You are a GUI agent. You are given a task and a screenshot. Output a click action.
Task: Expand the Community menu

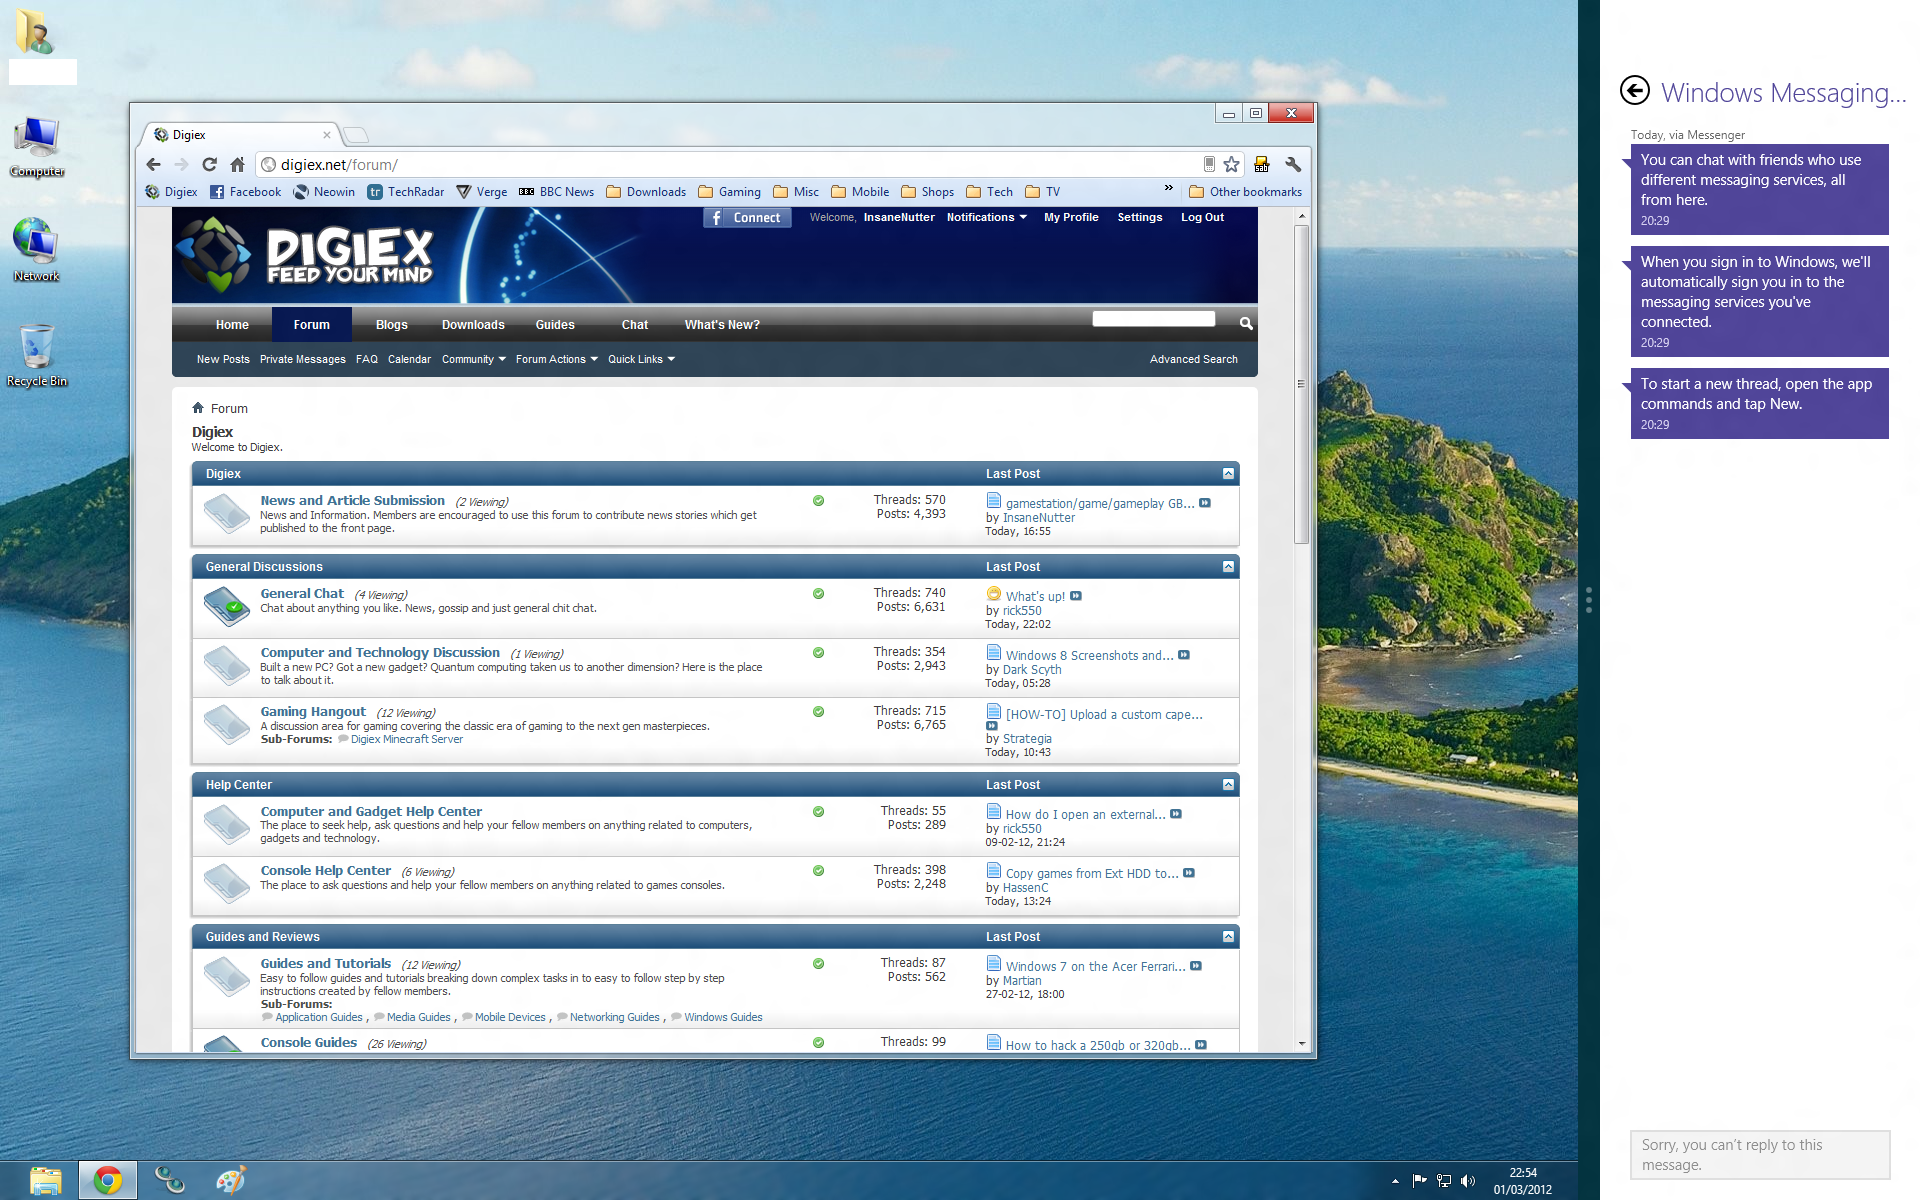click(x=473, y=359)
